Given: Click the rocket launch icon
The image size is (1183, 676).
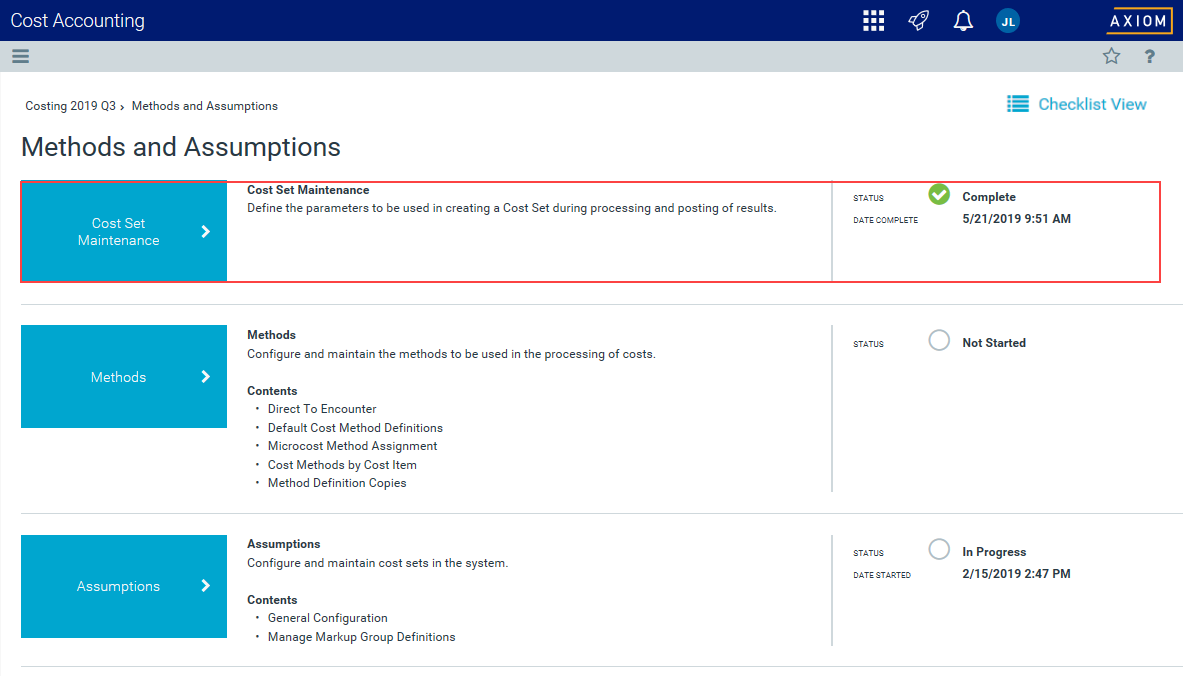Looking at the screenshot, I should 918,20.
